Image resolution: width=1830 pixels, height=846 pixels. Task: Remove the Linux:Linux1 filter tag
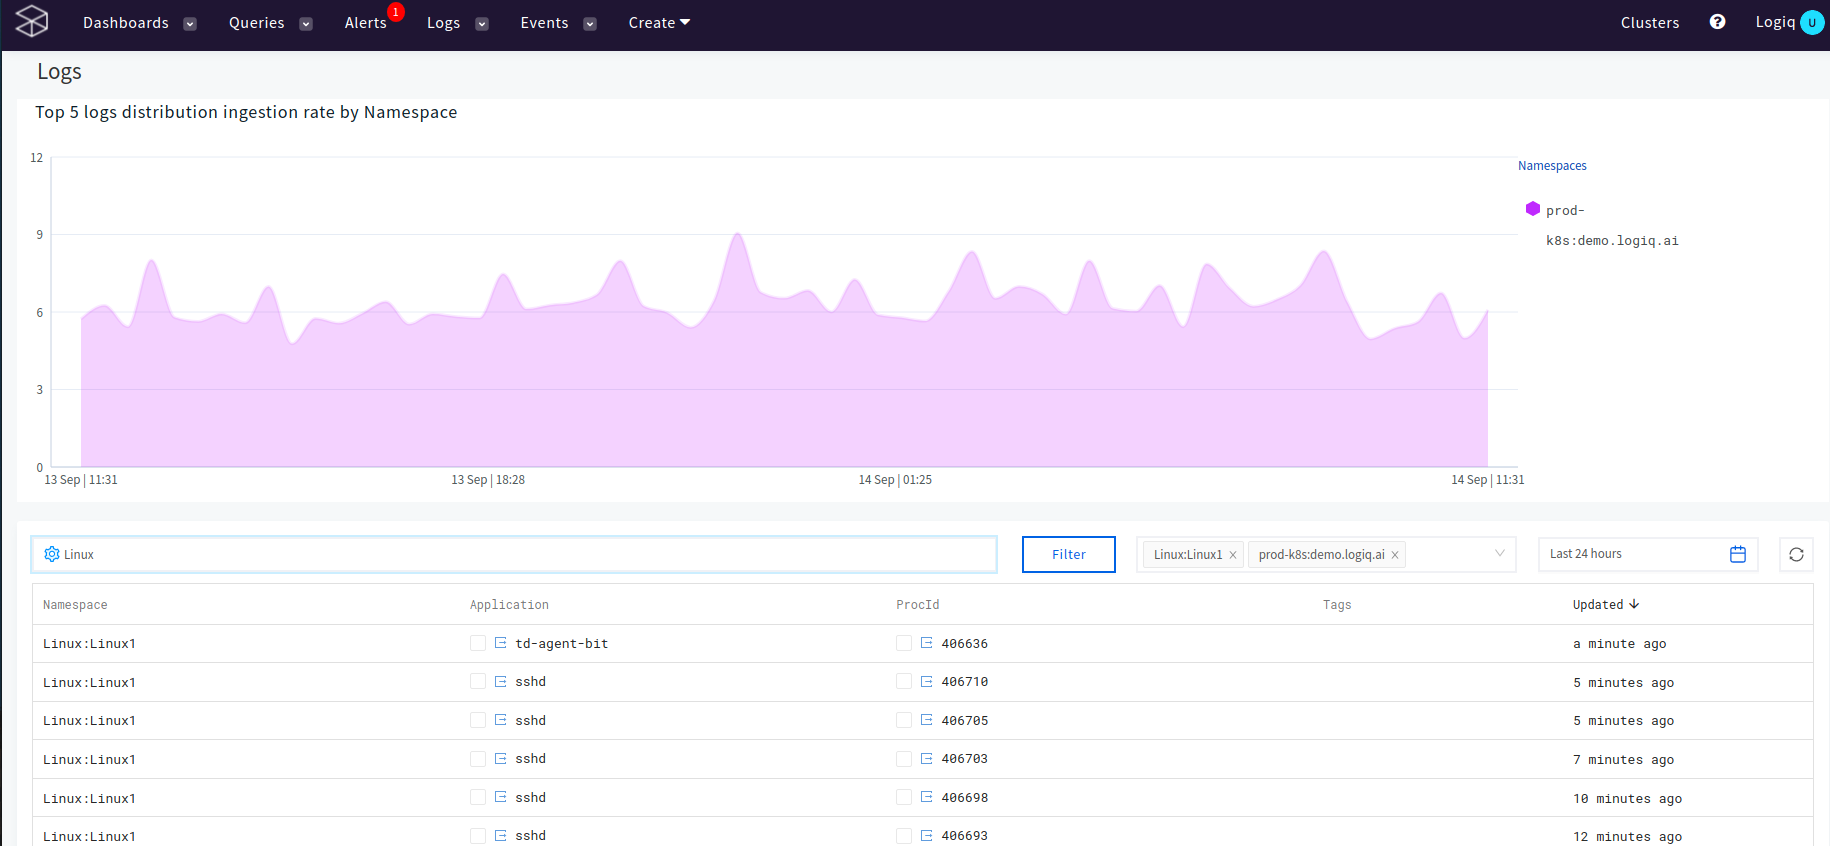pos(1233,555)
